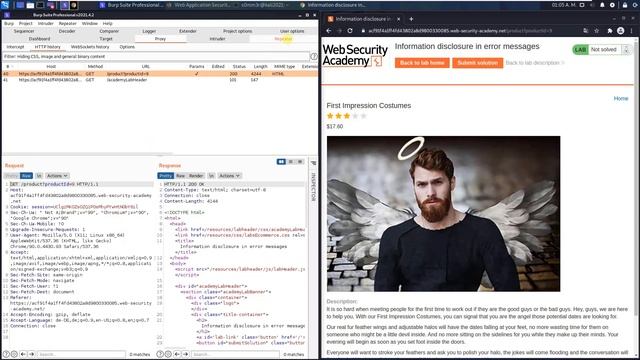Open the Logger tab

149,31
